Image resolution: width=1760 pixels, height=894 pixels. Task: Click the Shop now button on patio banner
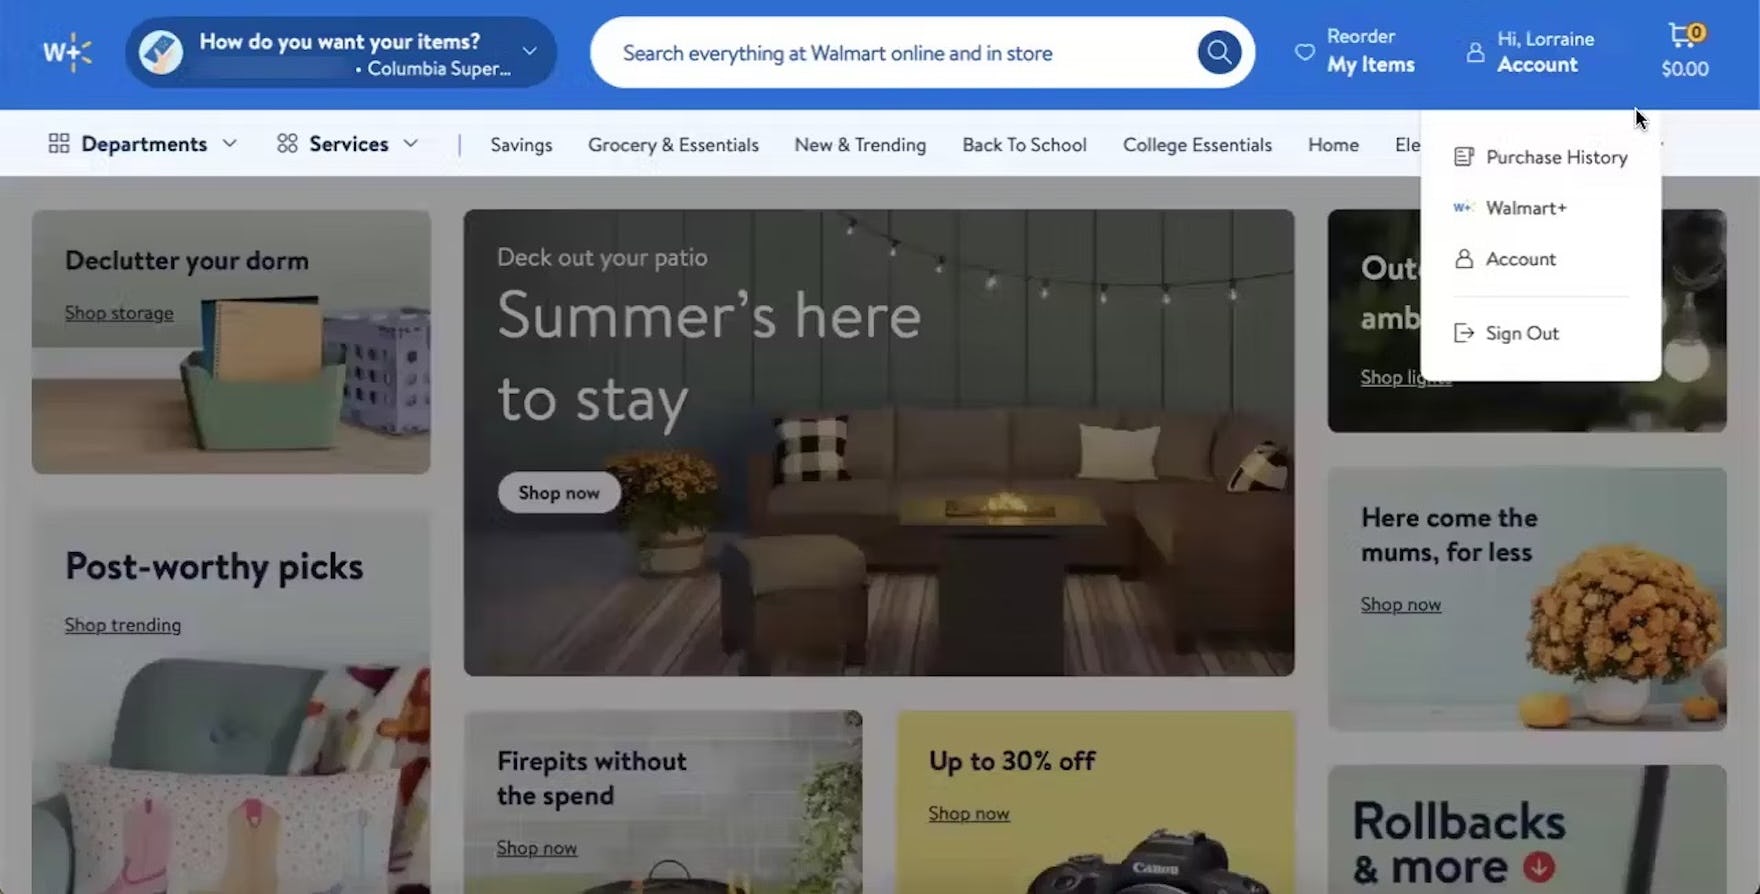click(559, 493)
